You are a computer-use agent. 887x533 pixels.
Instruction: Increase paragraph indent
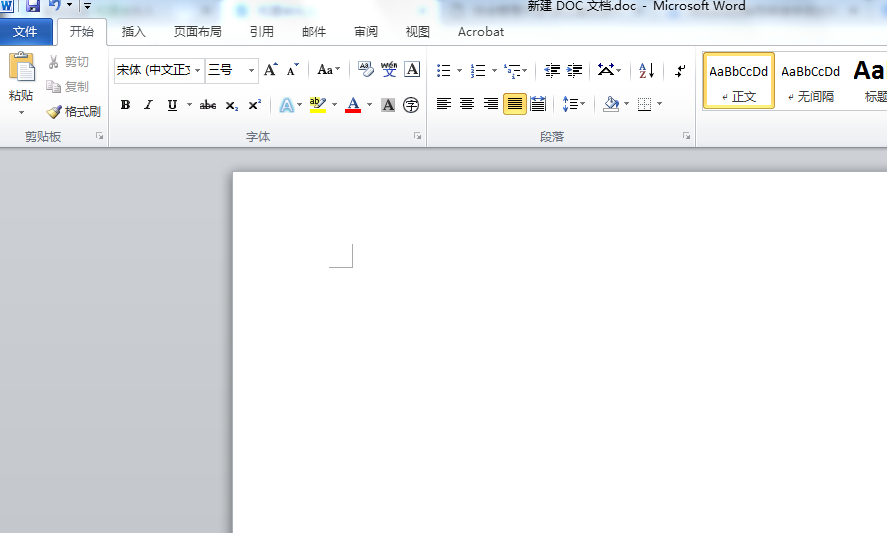(x=574, y=70)
